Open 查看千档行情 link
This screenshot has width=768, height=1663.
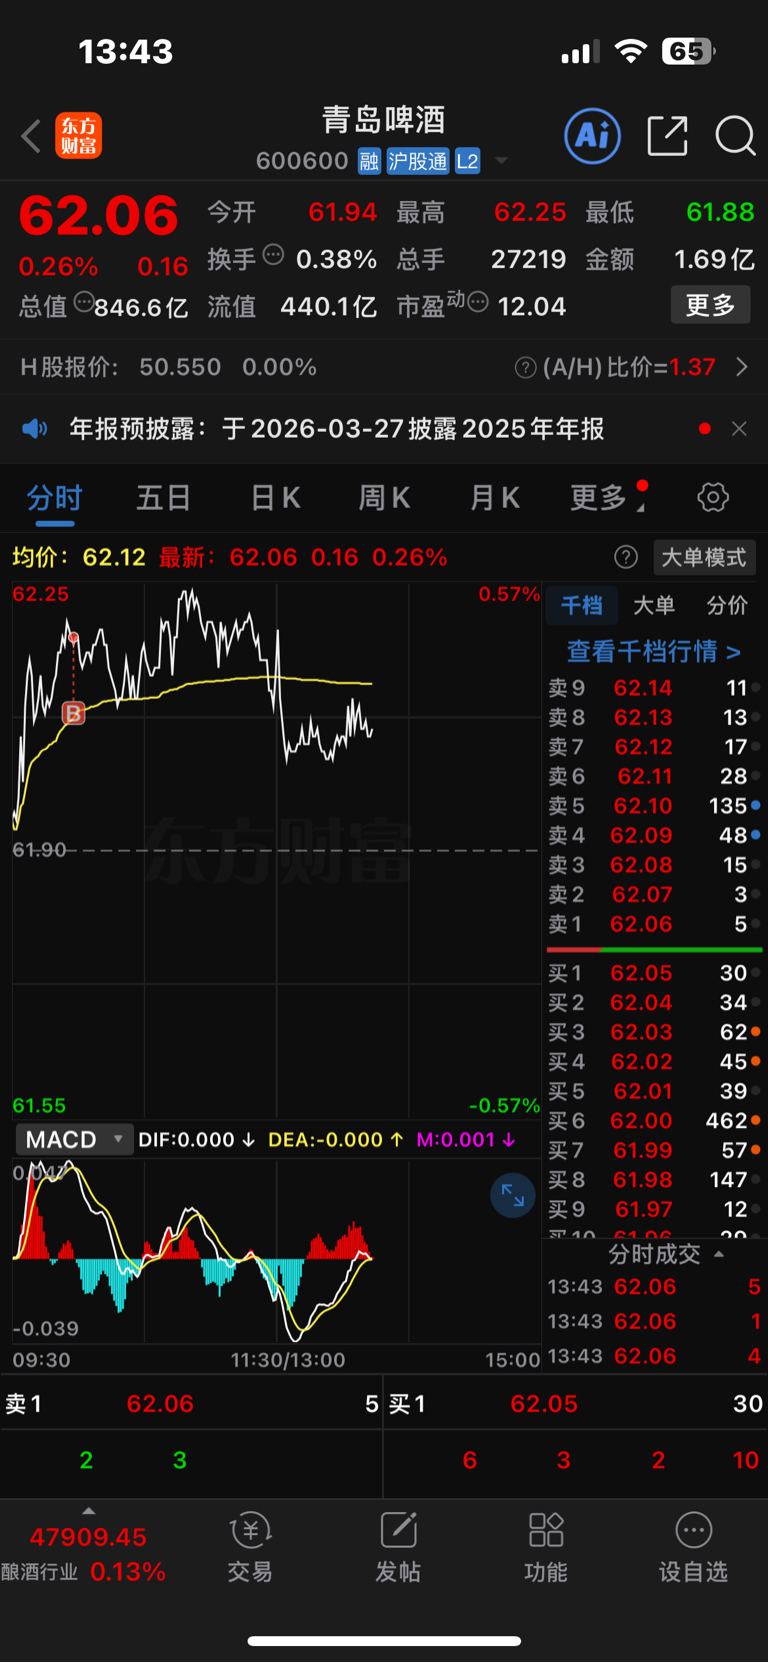(654, 652)
